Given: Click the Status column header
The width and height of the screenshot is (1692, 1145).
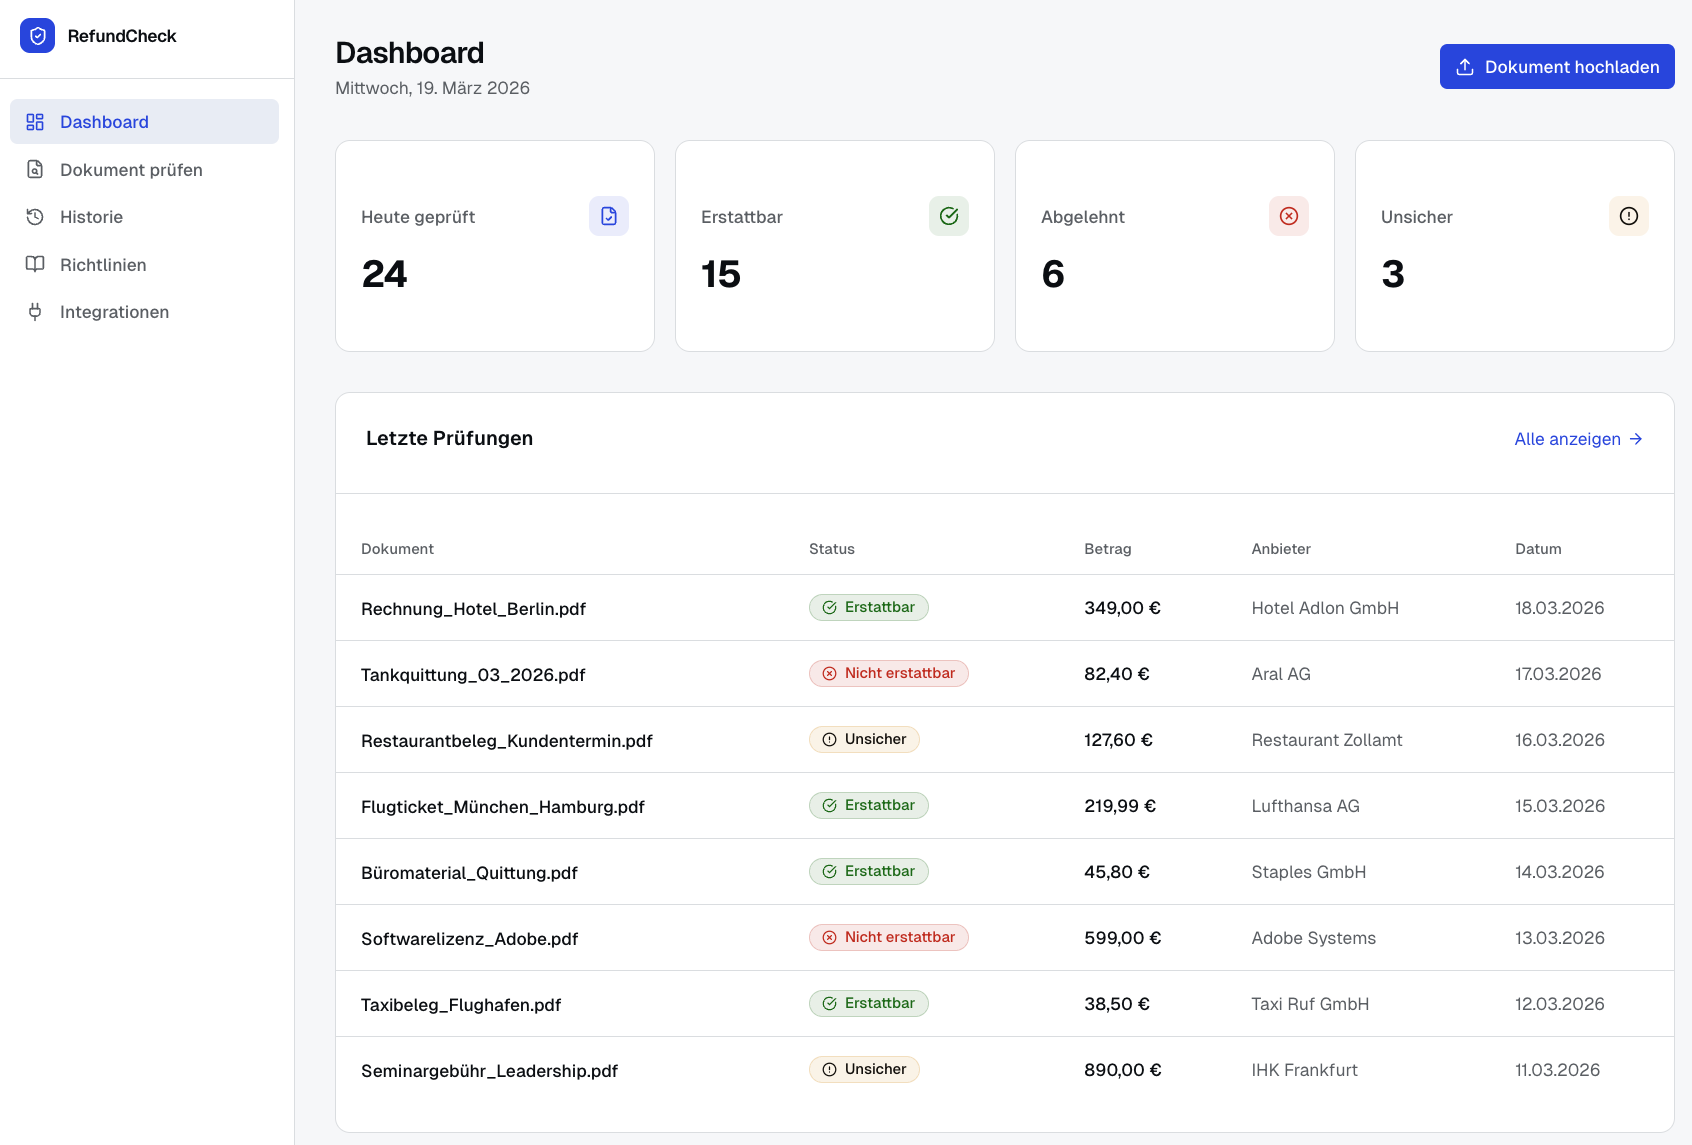Looking at the screenshot, I should pyautogui.click(x=831, y=549).
